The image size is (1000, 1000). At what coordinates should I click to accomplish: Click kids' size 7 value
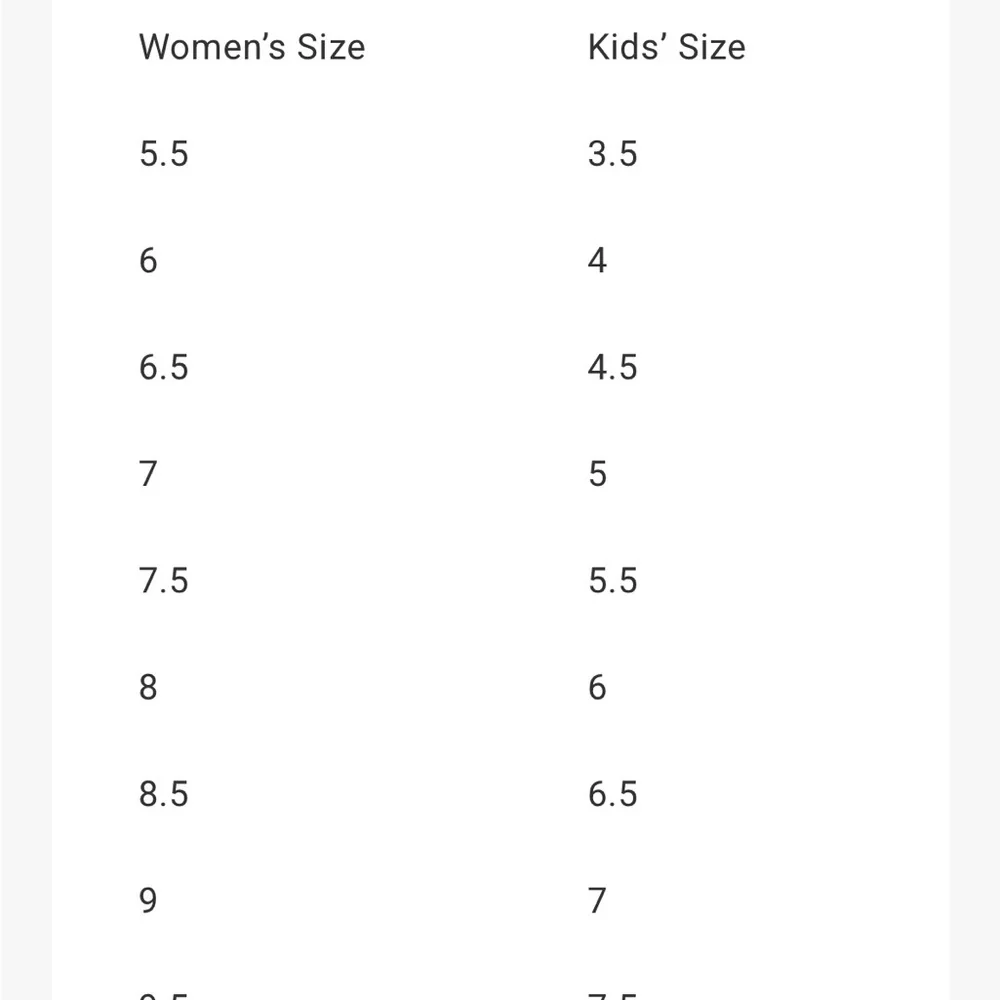597,901
